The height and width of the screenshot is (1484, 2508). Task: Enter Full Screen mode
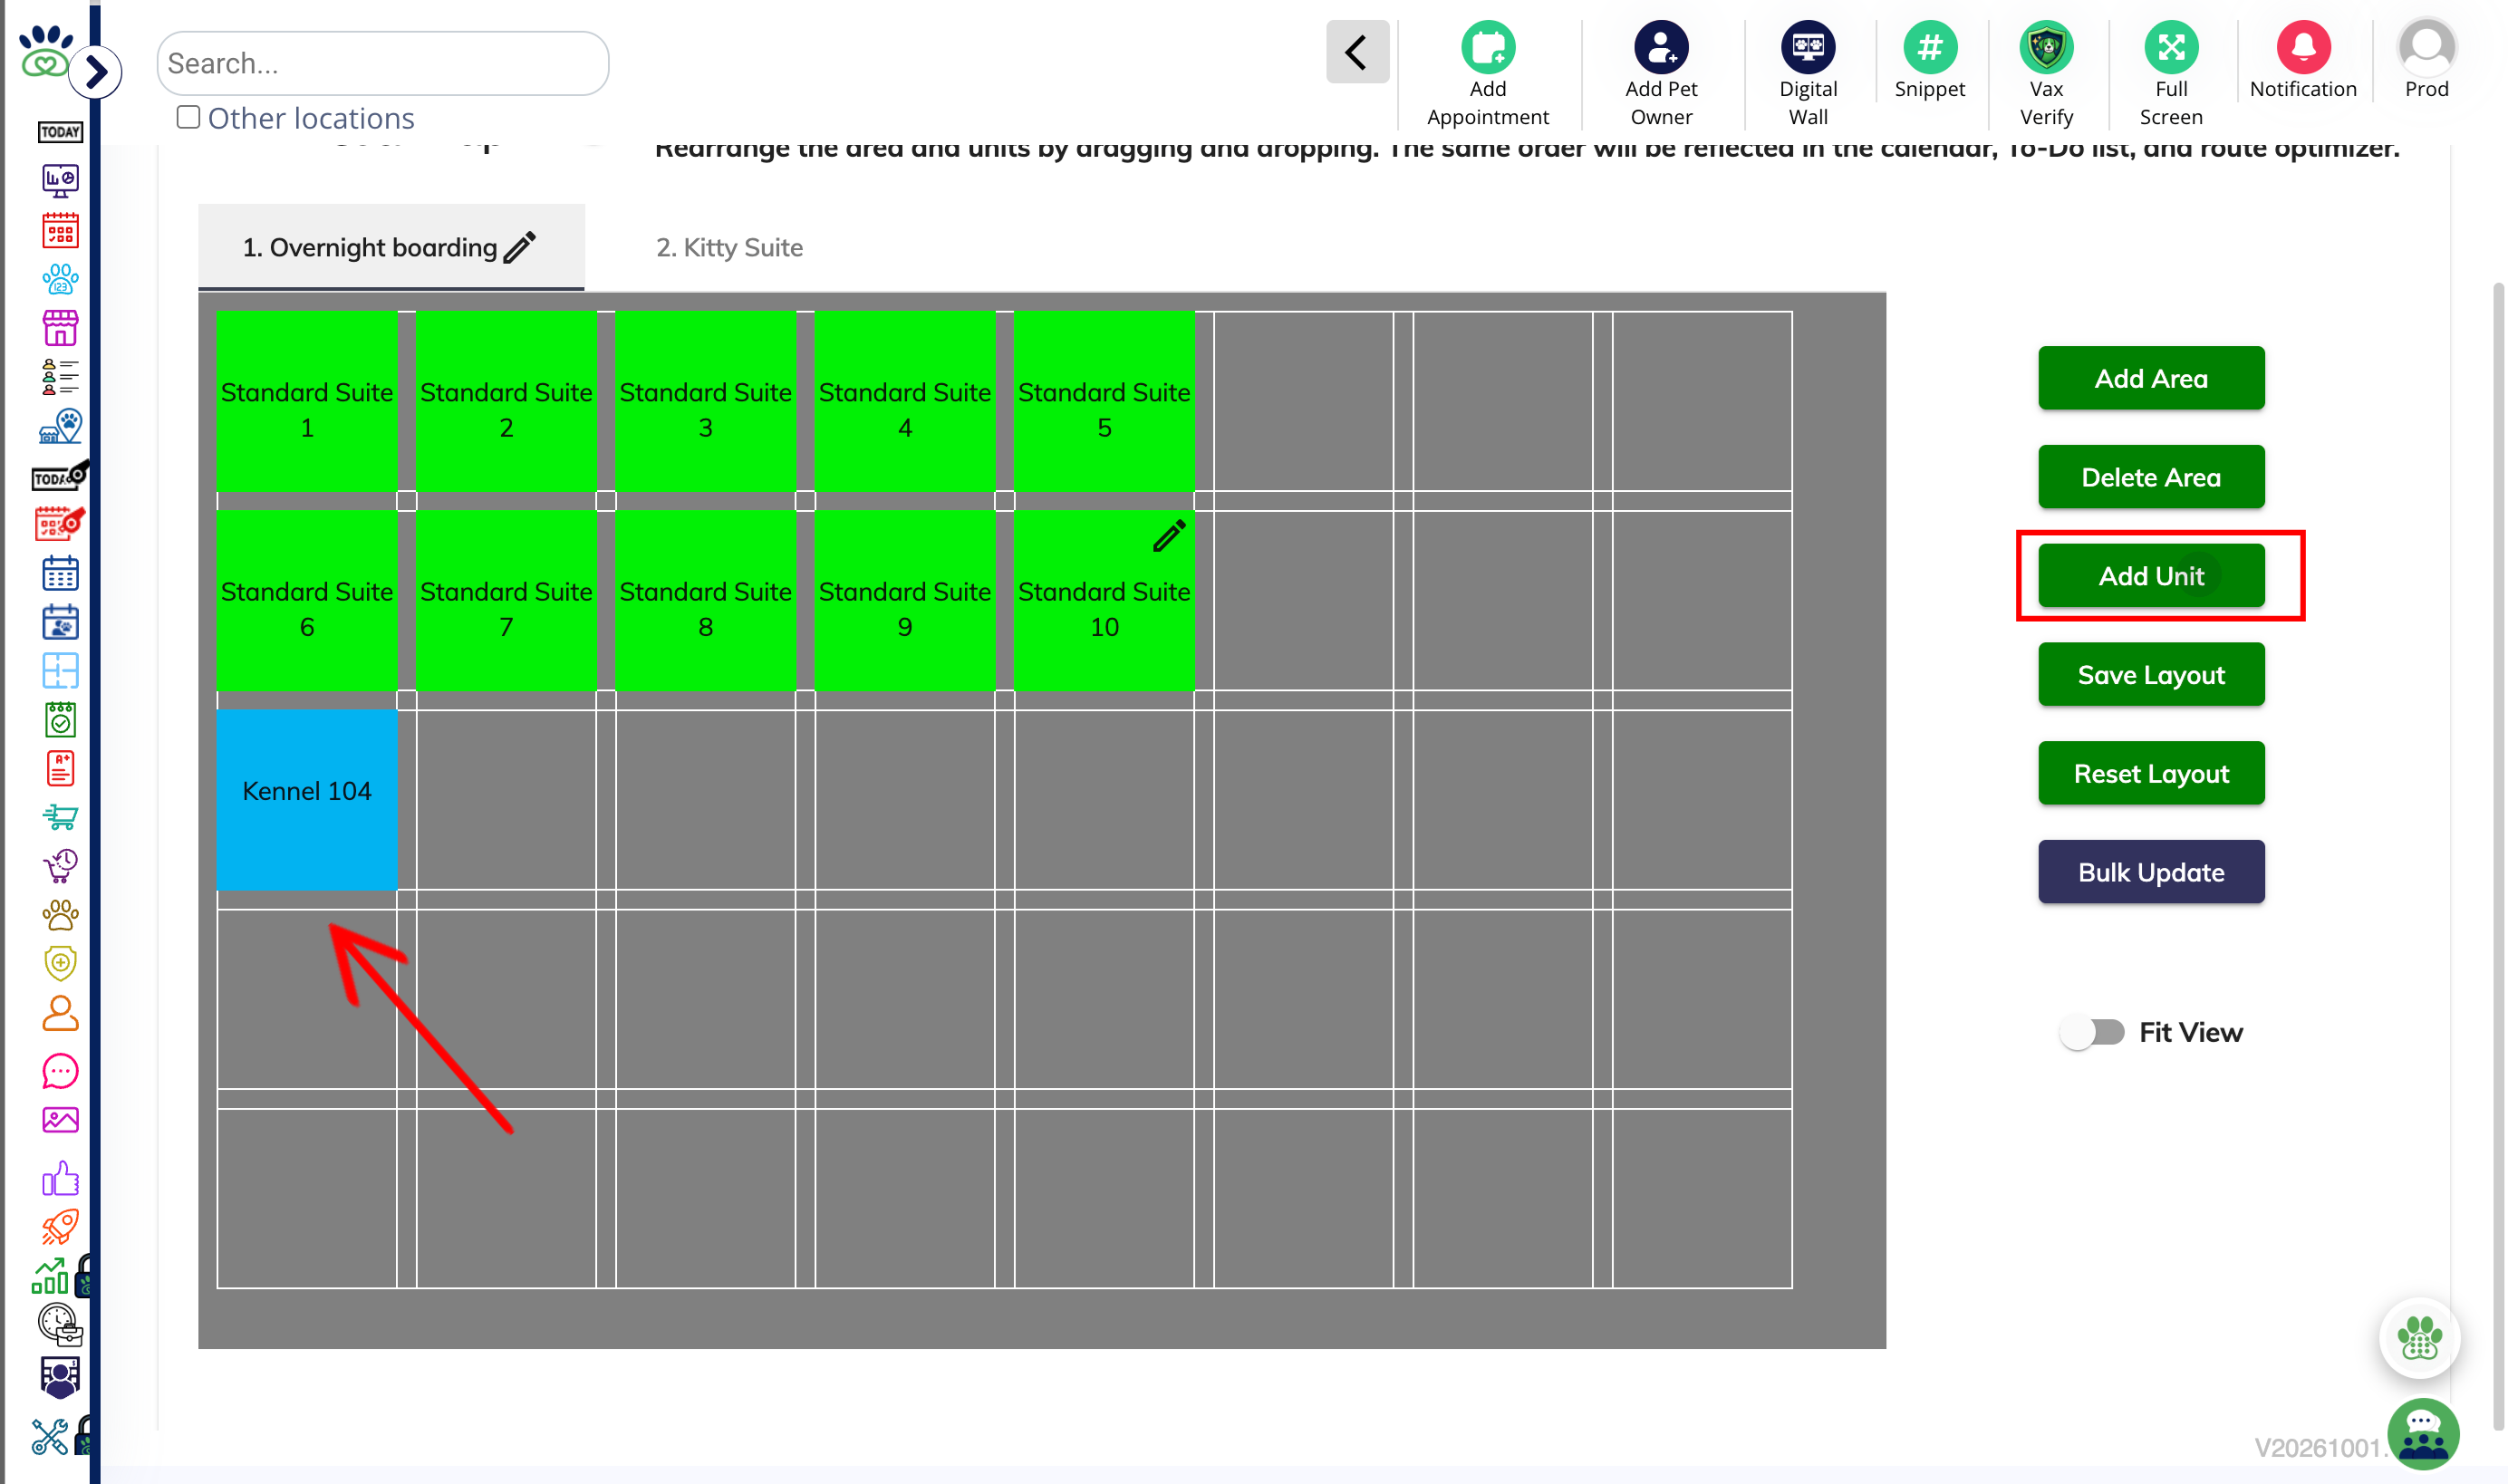2170,47
